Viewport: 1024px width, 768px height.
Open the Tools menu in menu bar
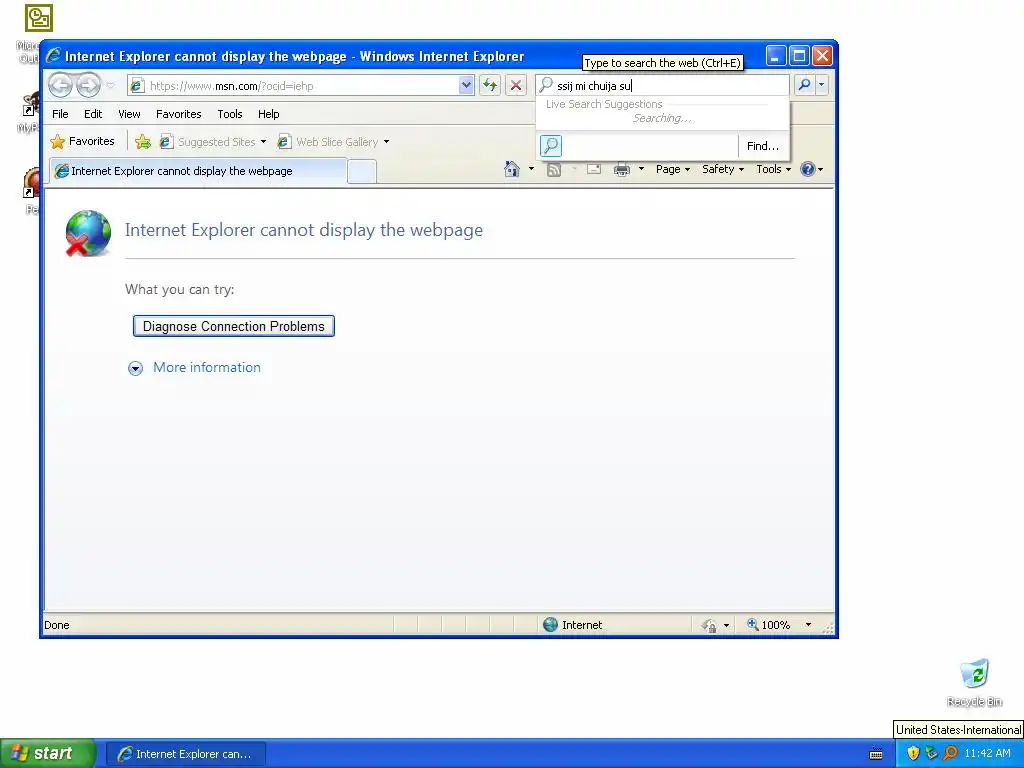click(x=230, y=114)
